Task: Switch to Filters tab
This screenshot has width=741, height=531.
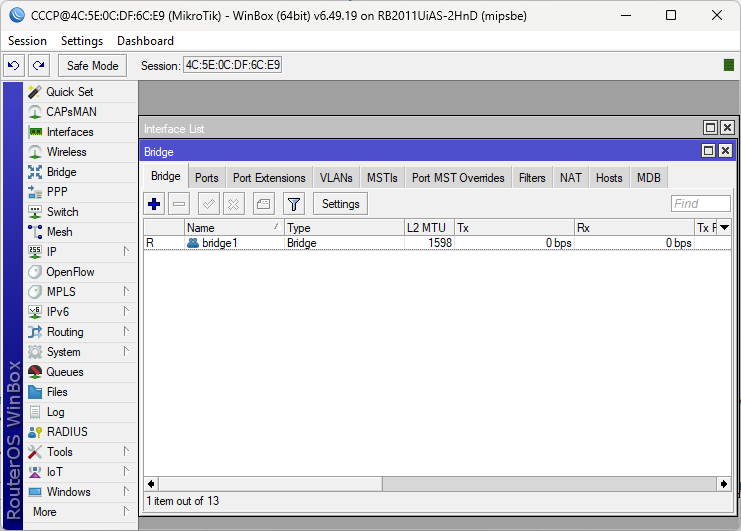Action: [532, 178]
